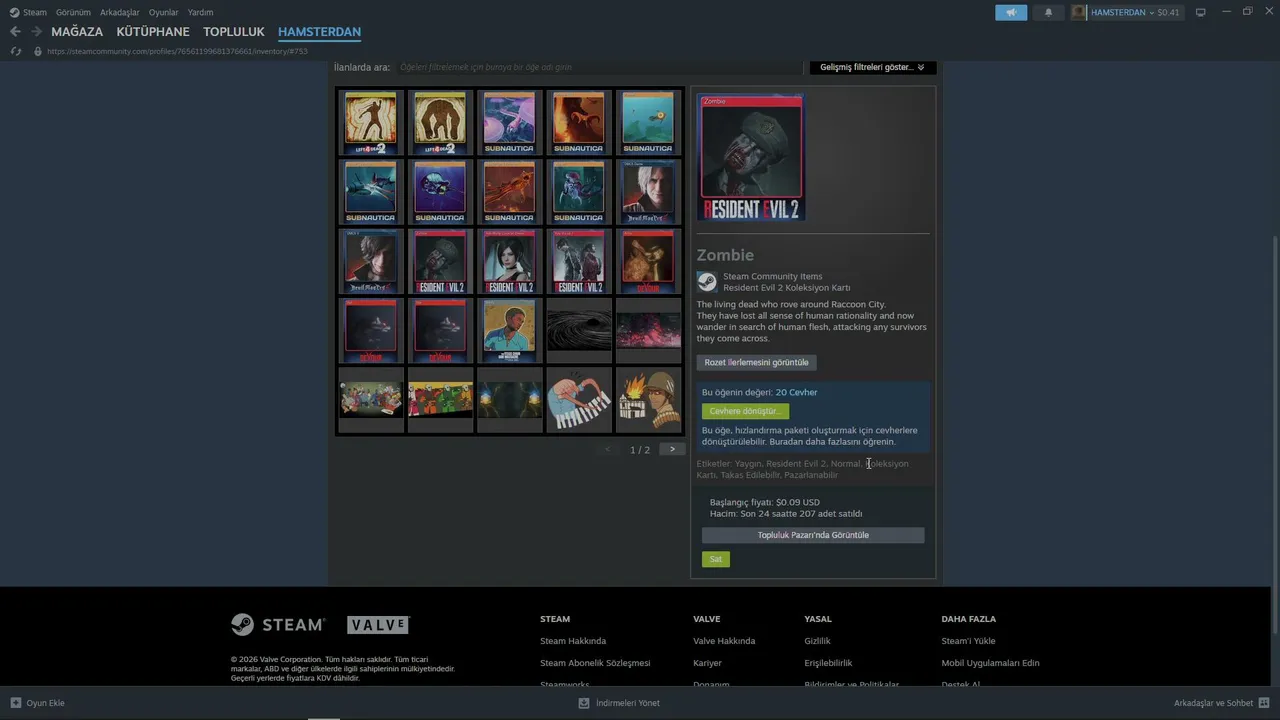Click Rozet İlerlemesini görüntüle button
Image resolution: width=1280 pixels, height=720 pixels.
(756, 362)
